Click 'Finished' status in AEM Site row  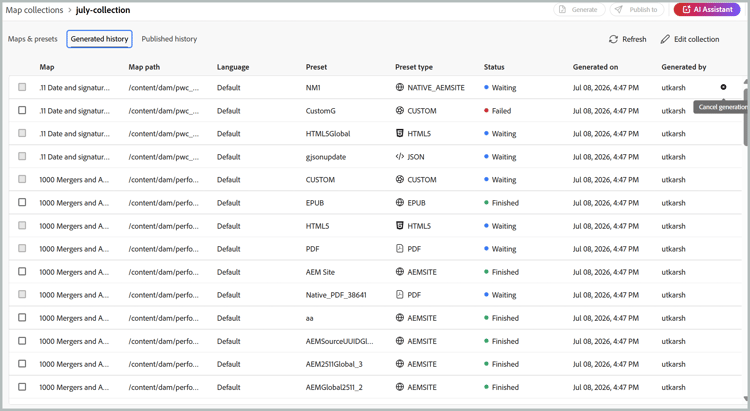coord(505,272)
